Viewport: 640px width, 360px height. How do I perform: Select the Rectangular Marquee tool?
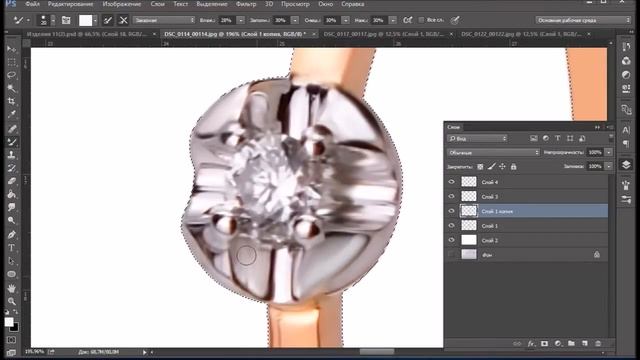click(x=11, y=62)
